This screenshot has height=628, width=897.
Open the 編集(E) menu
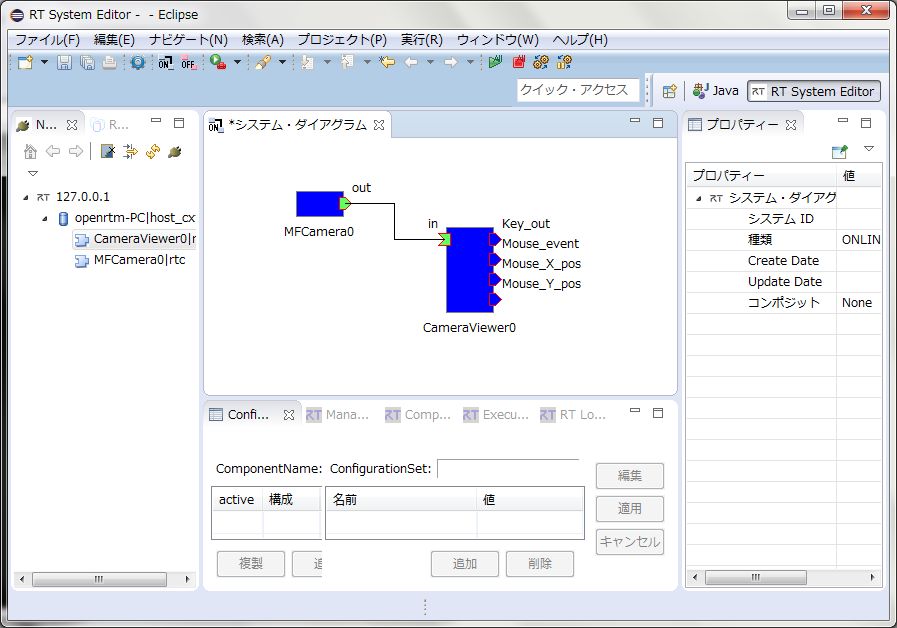coord(114,39)
